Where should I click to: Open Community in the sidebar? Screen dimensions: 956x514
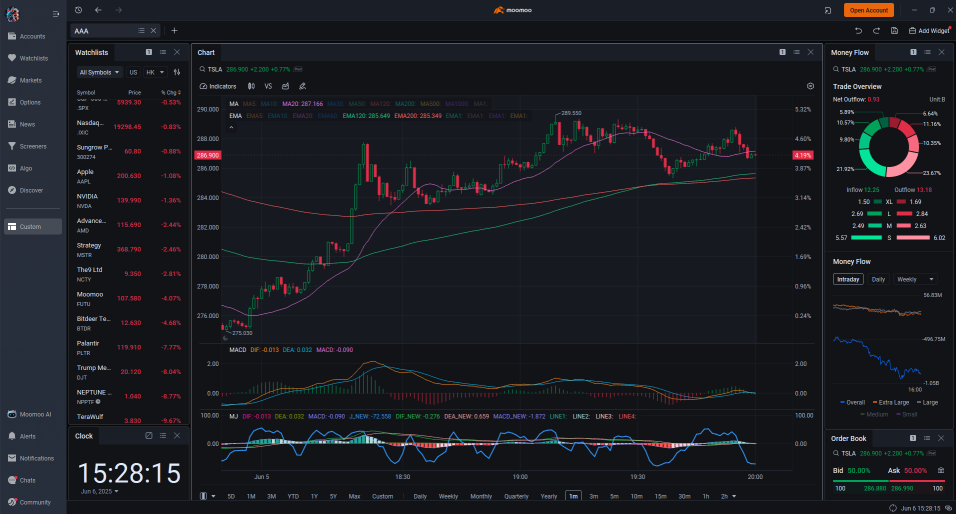tap(30, 502)
